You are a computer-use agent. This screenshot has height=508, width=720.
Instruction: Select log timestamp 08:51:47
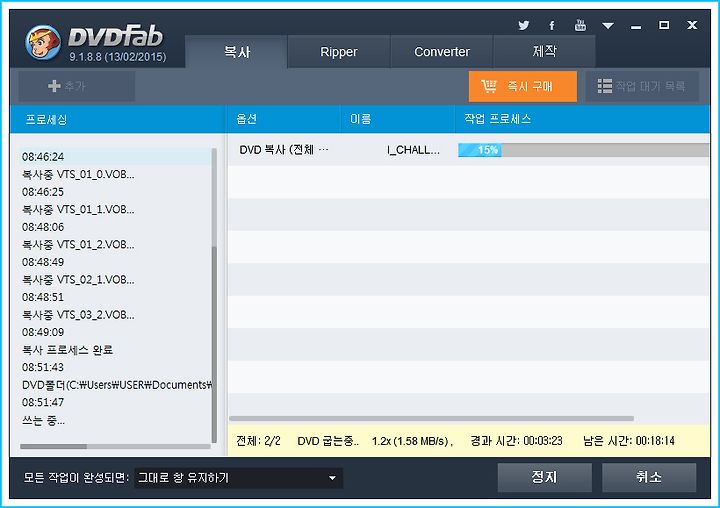[43, 402]
